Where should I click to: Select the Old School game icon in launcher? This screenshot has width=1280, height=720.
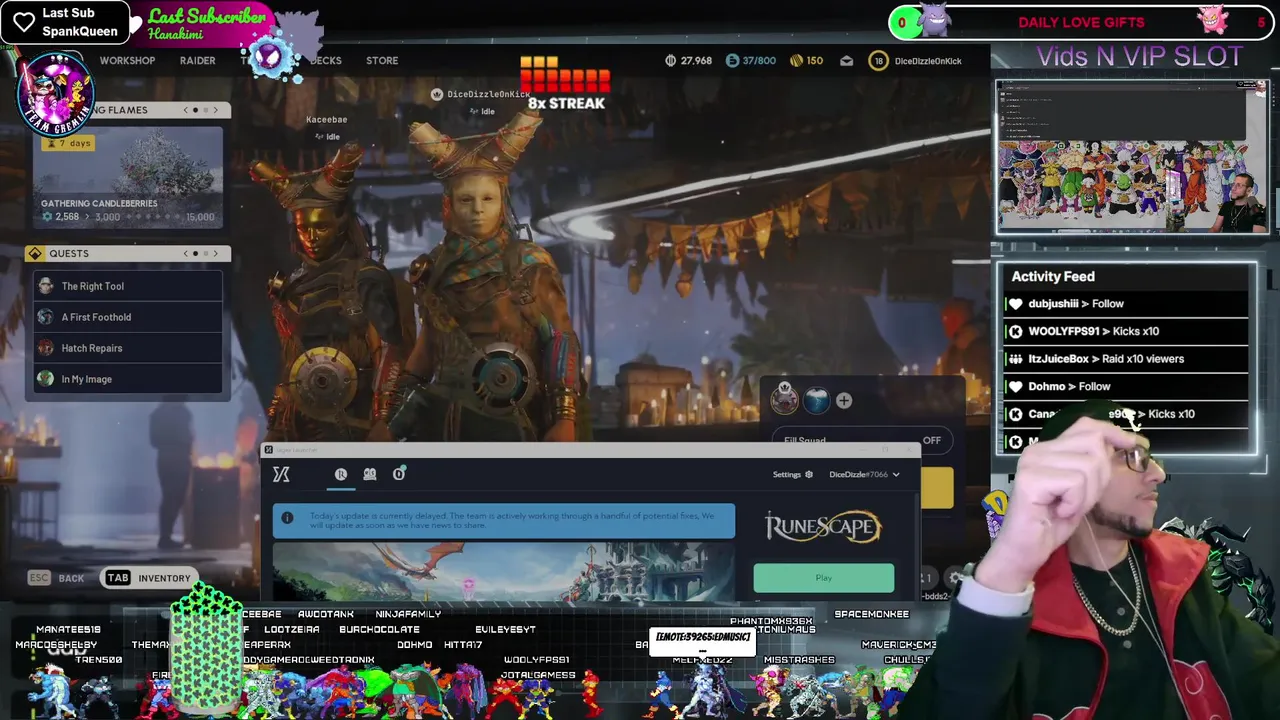pos(370,474)
